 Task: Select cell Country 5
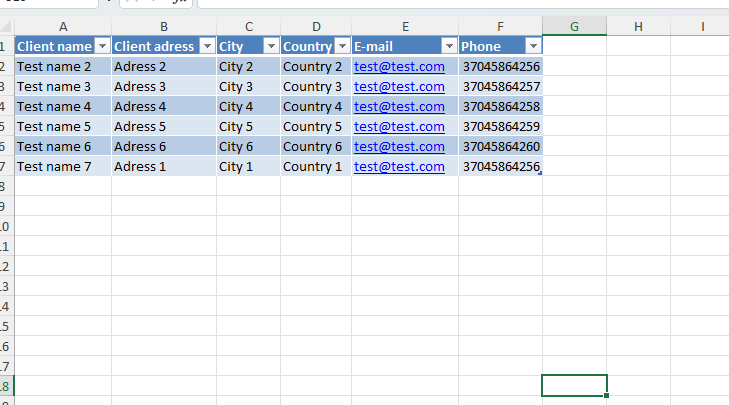point(316,126)
